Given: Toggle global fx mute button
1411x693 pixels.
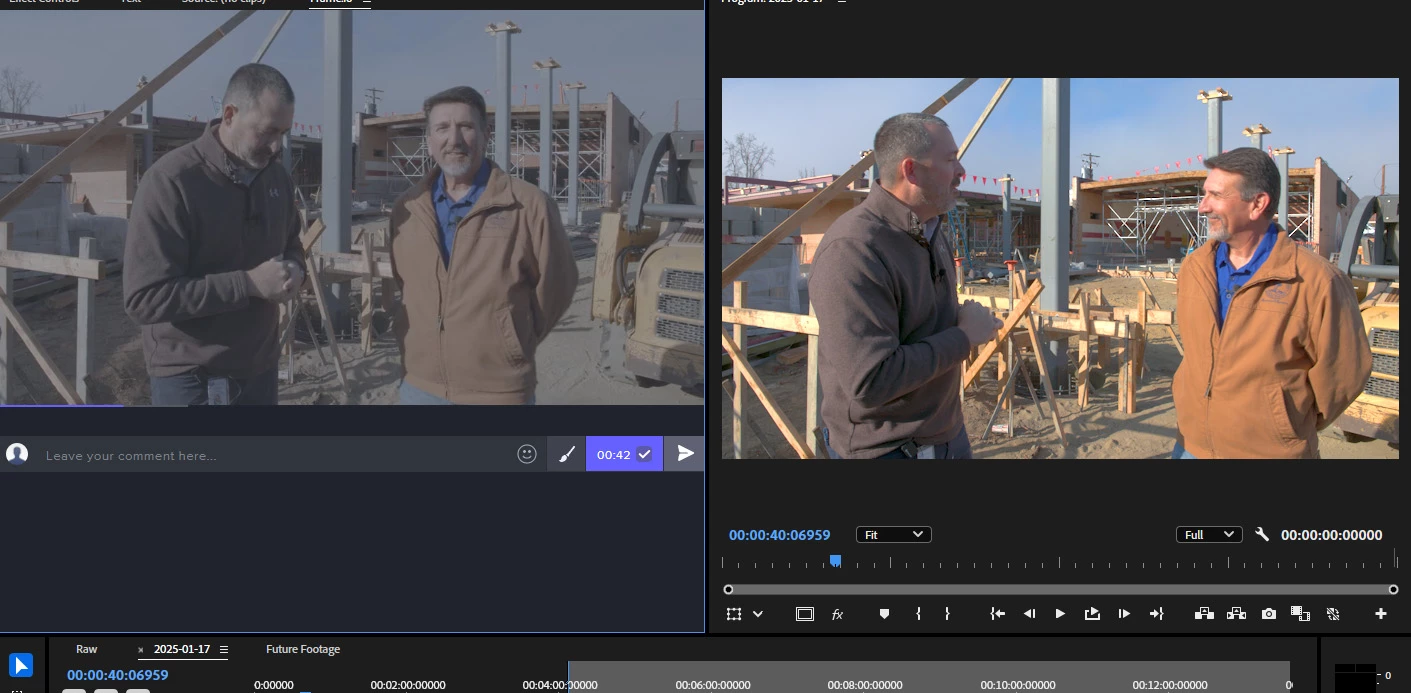Looking at the screenshot, I should pyautogui.click(x=837, y=614).
